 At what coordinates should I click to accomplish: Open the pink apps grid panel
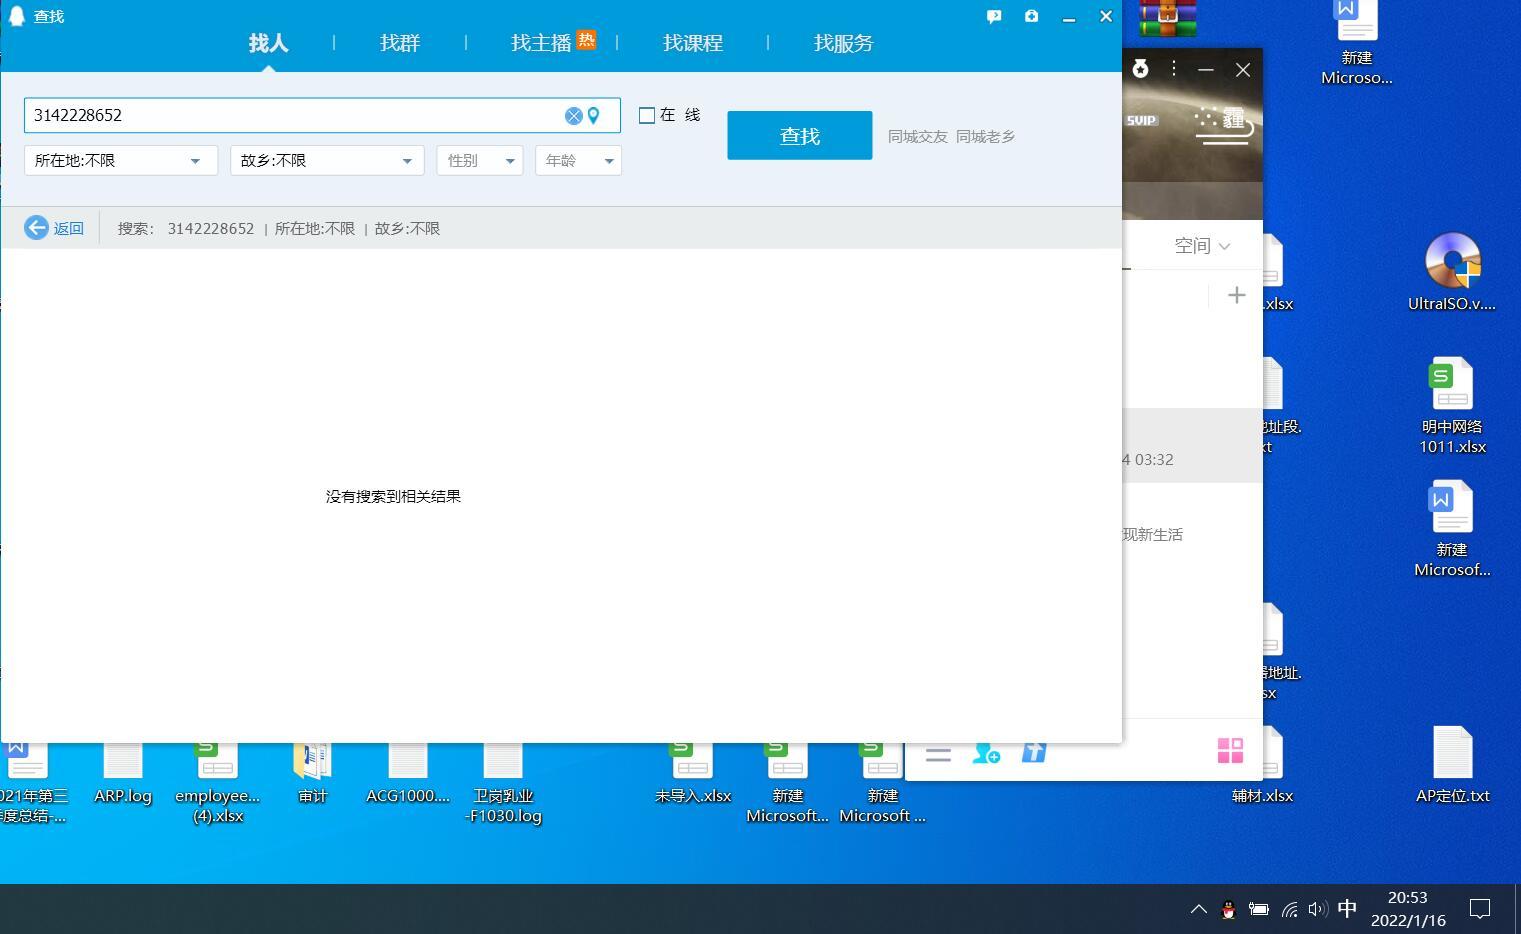tap(1230, 750)
